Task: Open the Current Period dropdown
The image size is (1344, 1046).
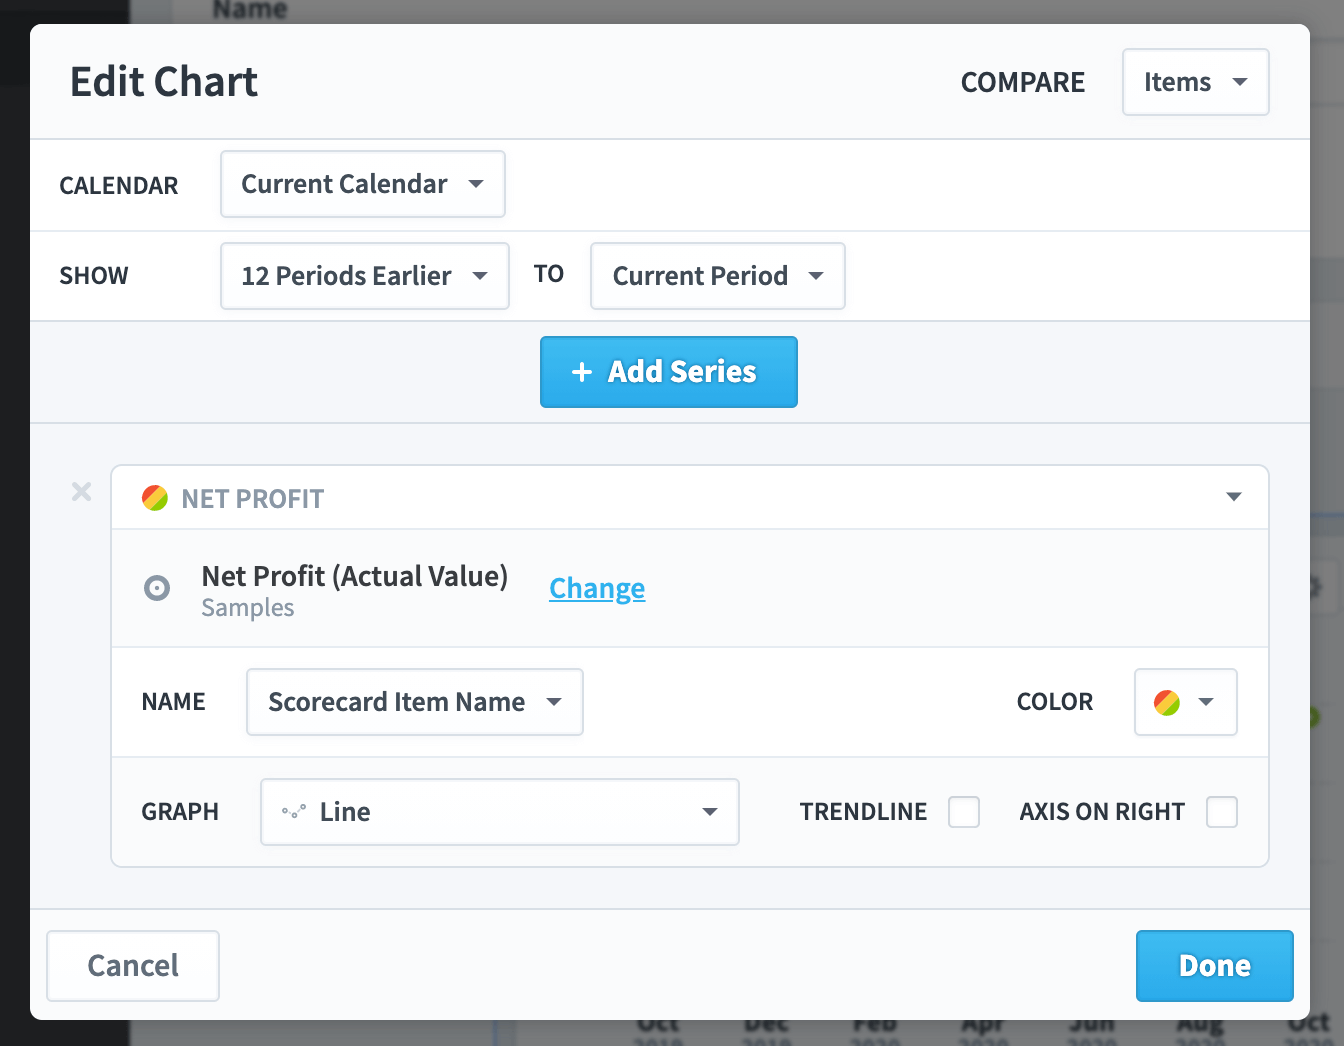Action: pos(718,276)
